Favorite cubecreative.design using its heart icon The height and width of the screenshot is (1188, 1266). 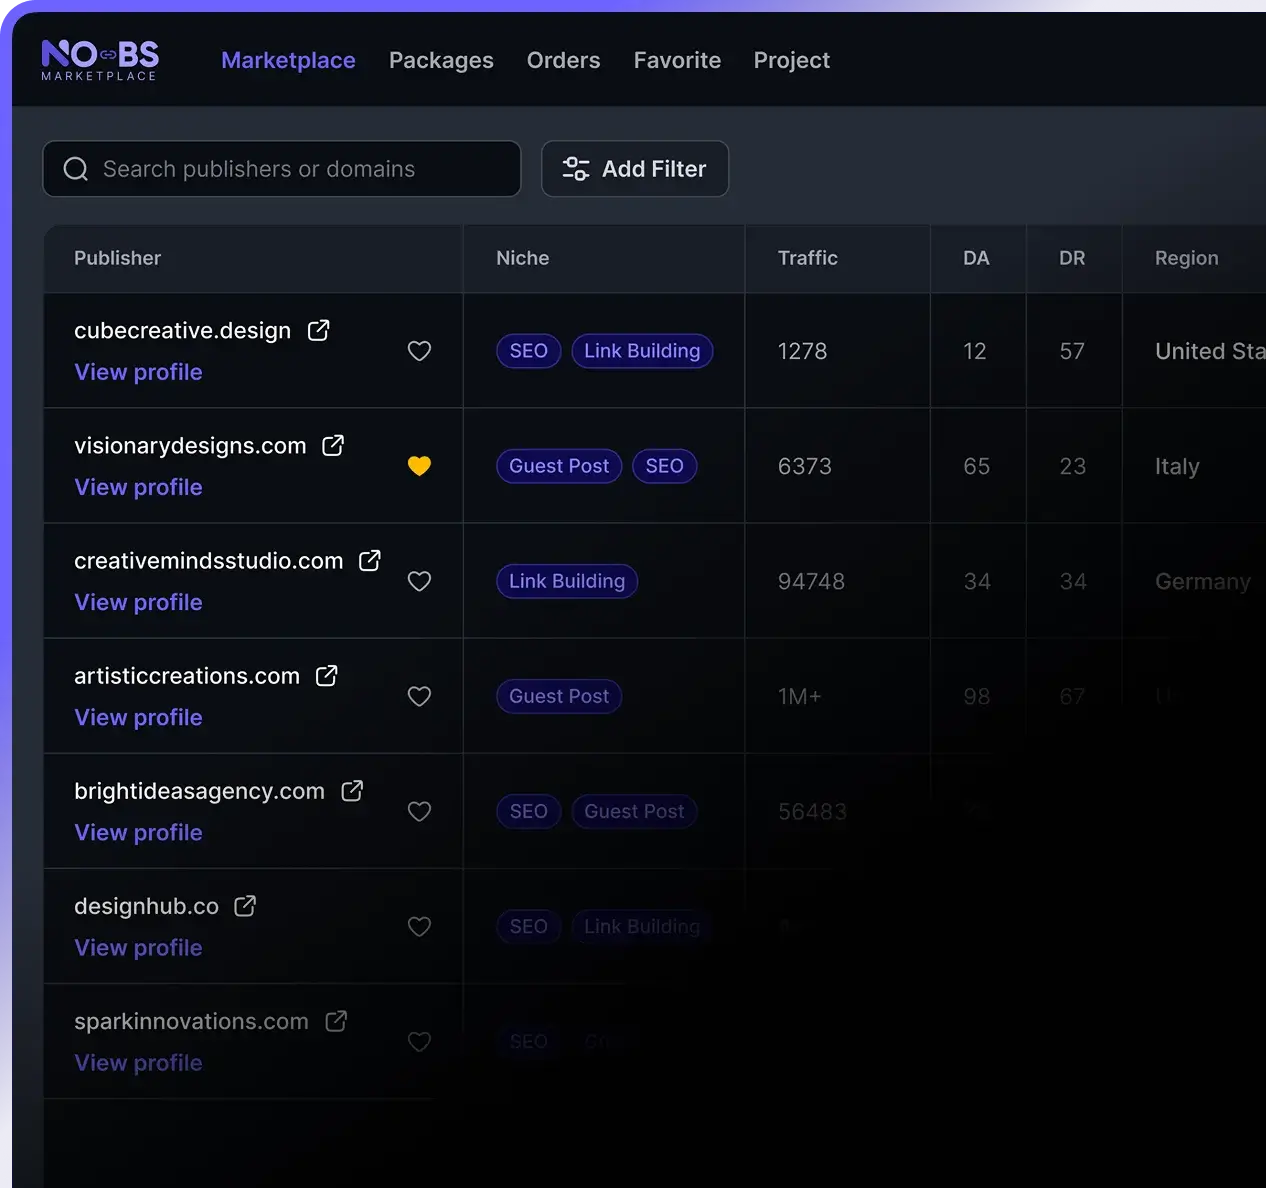click(x=419, y=351)
